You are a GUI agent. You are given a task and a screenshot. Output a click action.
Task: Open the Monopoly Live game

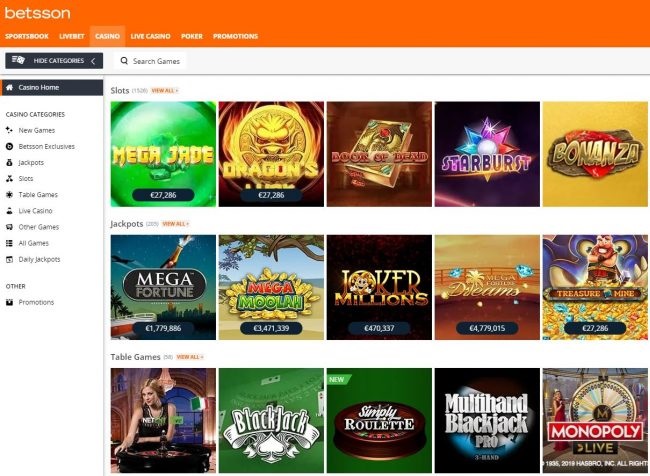tap(595, 420)
